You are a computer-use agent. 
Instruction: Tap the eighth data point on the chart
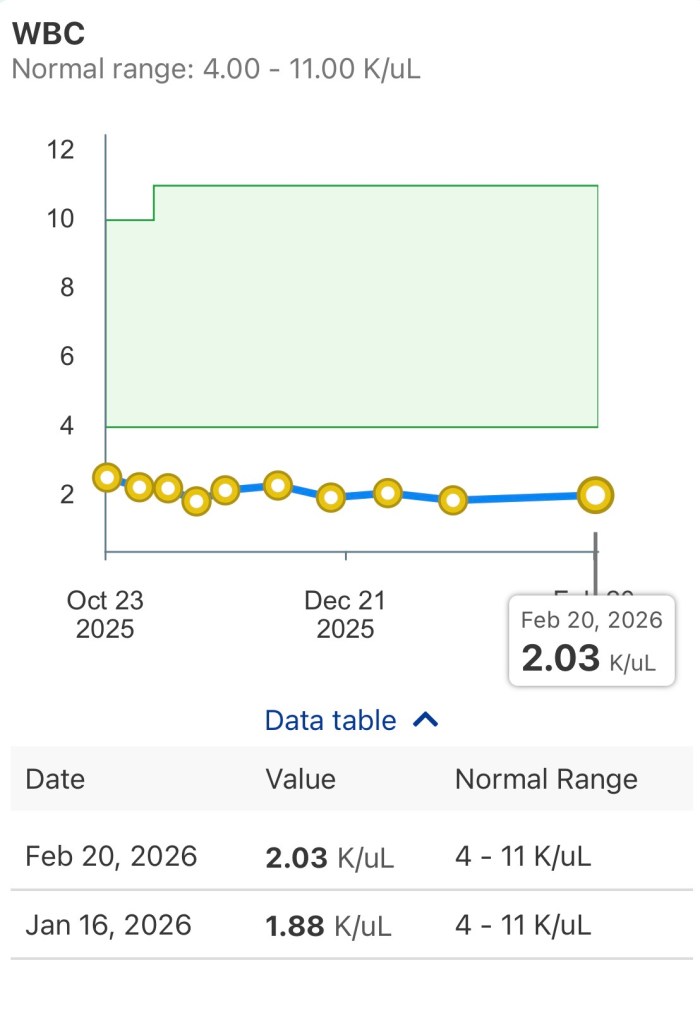pos(388,492)
